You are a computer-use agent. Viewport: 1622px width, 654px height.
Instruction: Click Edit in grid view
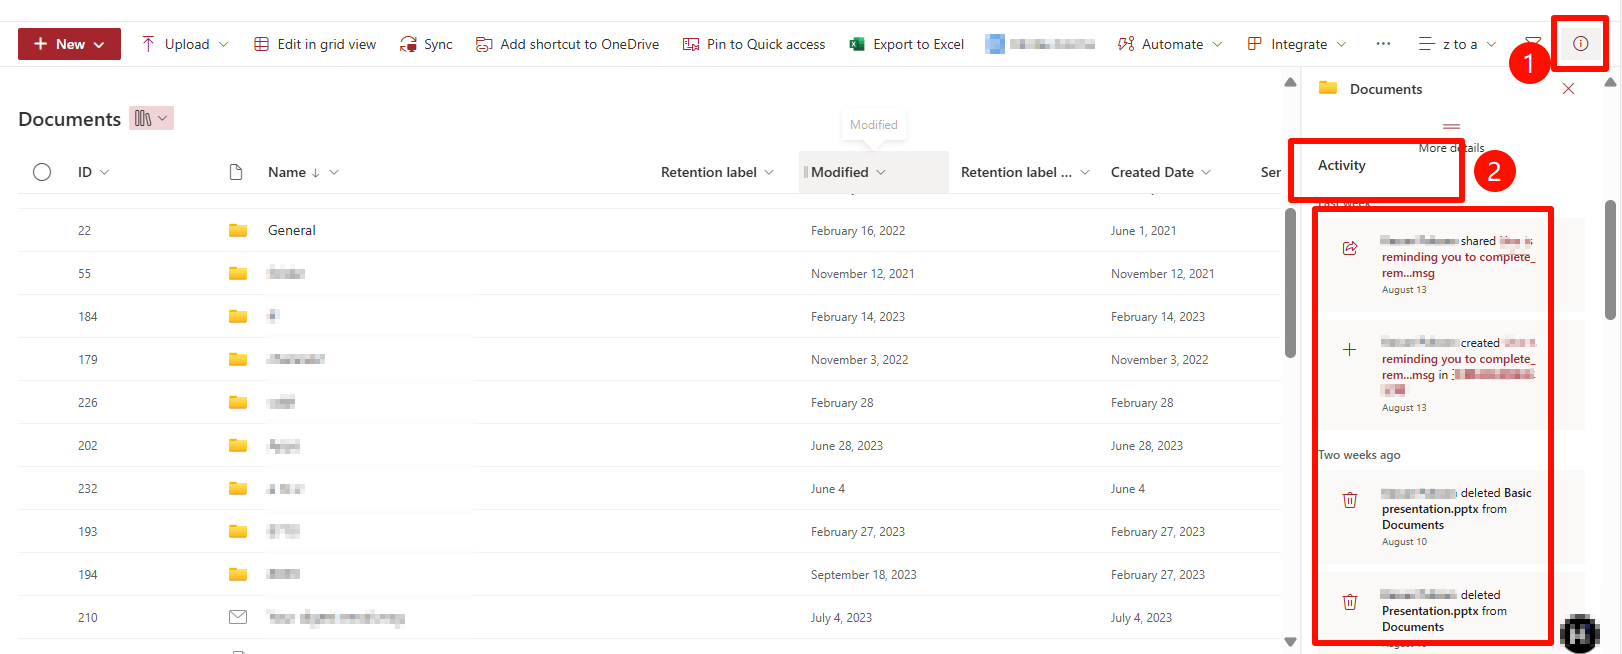coord(315,44)
